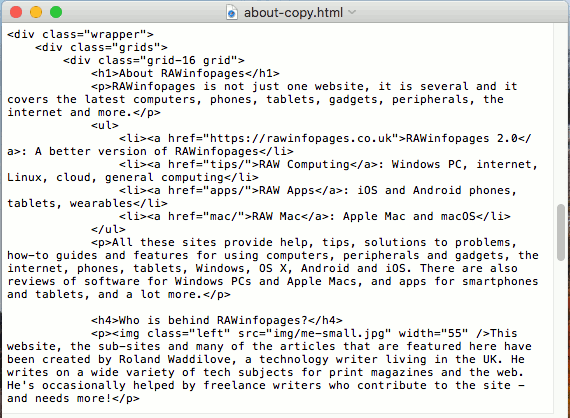Click the 'About RAWinfopages' h1 heading text
570x418 pixels.
point(182,73)
